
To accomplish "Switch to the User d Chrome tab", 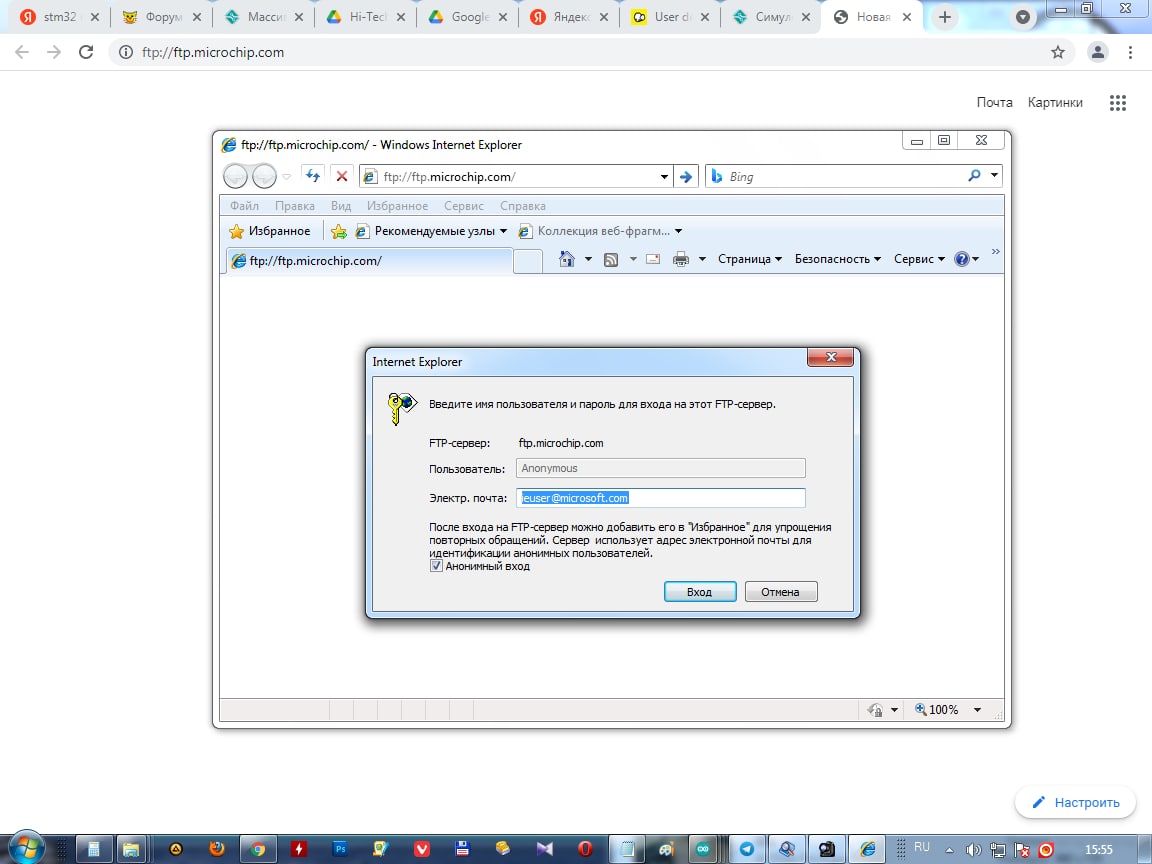I will (x=671, y=17).
